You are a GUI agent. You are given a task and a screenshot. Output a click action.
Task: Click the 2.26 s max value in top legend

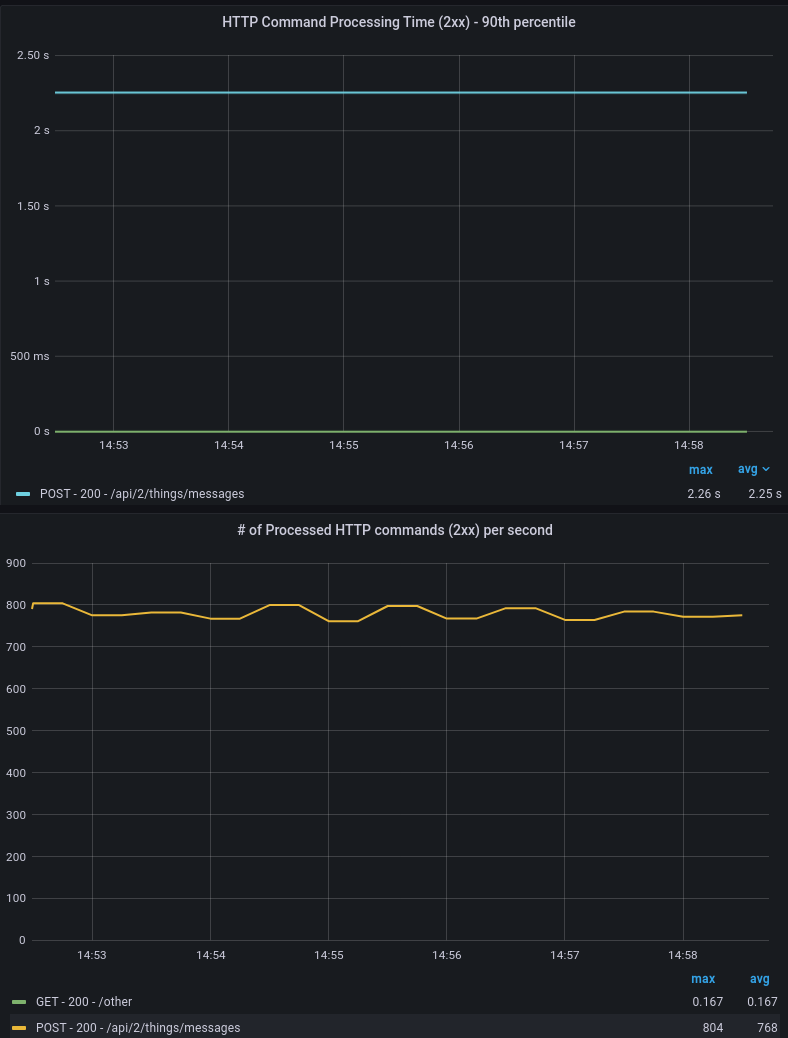point(703,494)
